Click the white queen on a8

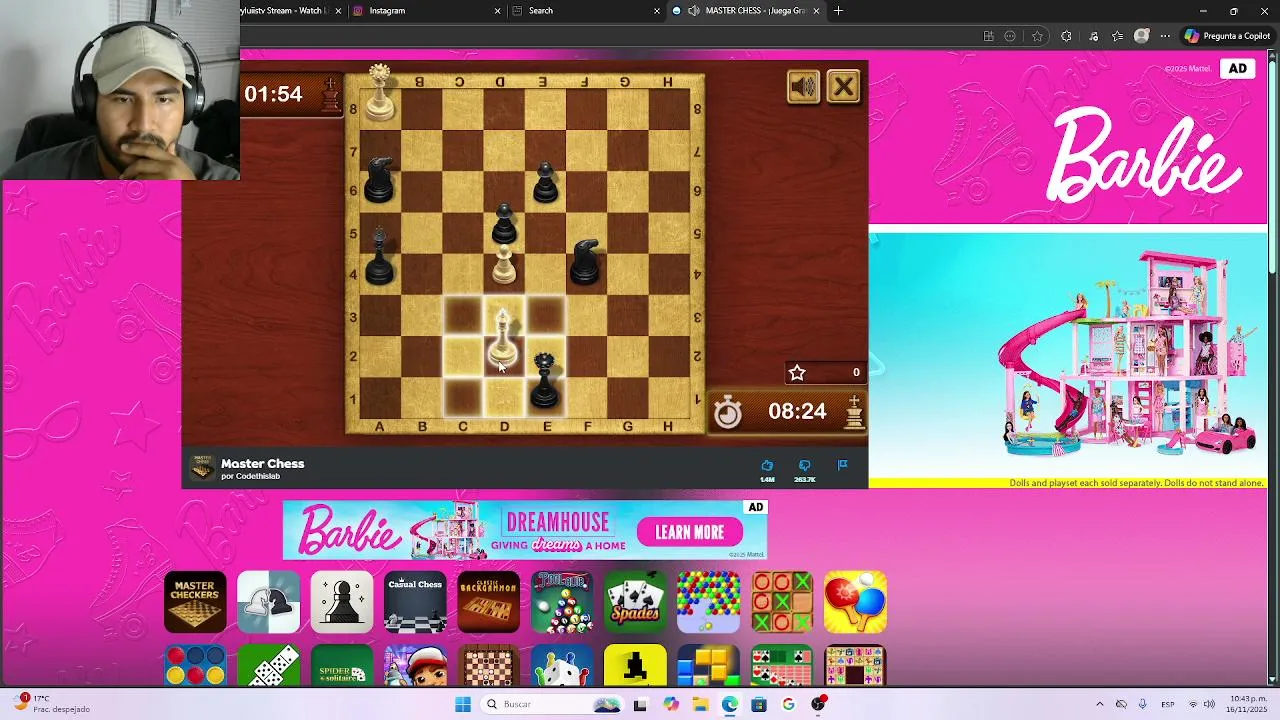[379, 93]
